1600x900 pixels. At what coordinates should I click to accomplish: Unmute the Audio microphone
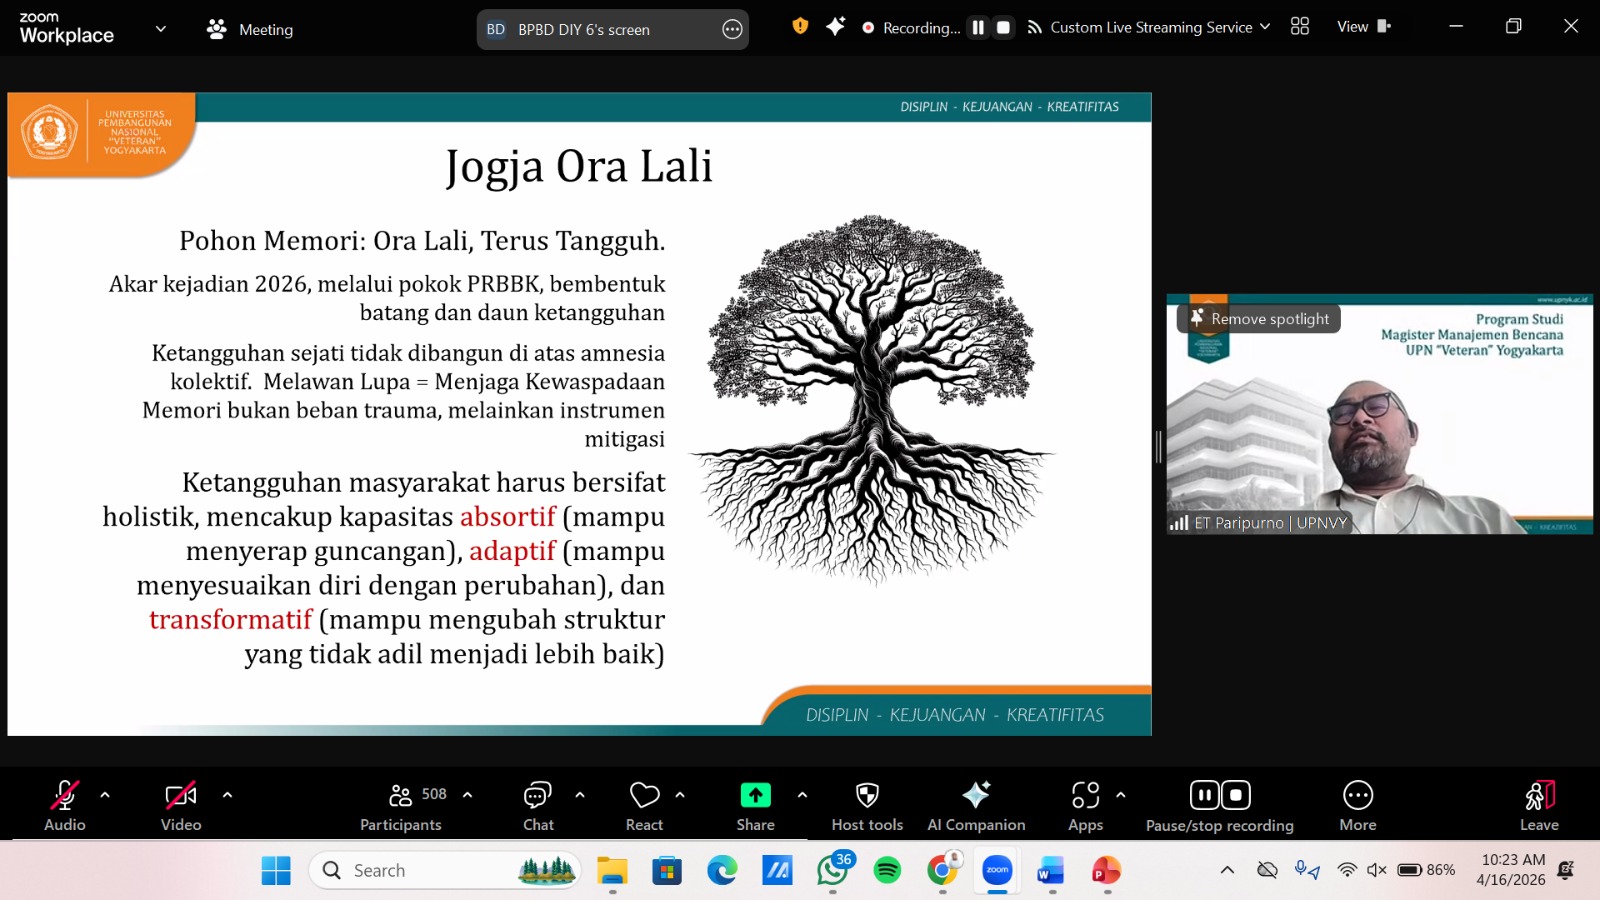[x=65, y=806]
